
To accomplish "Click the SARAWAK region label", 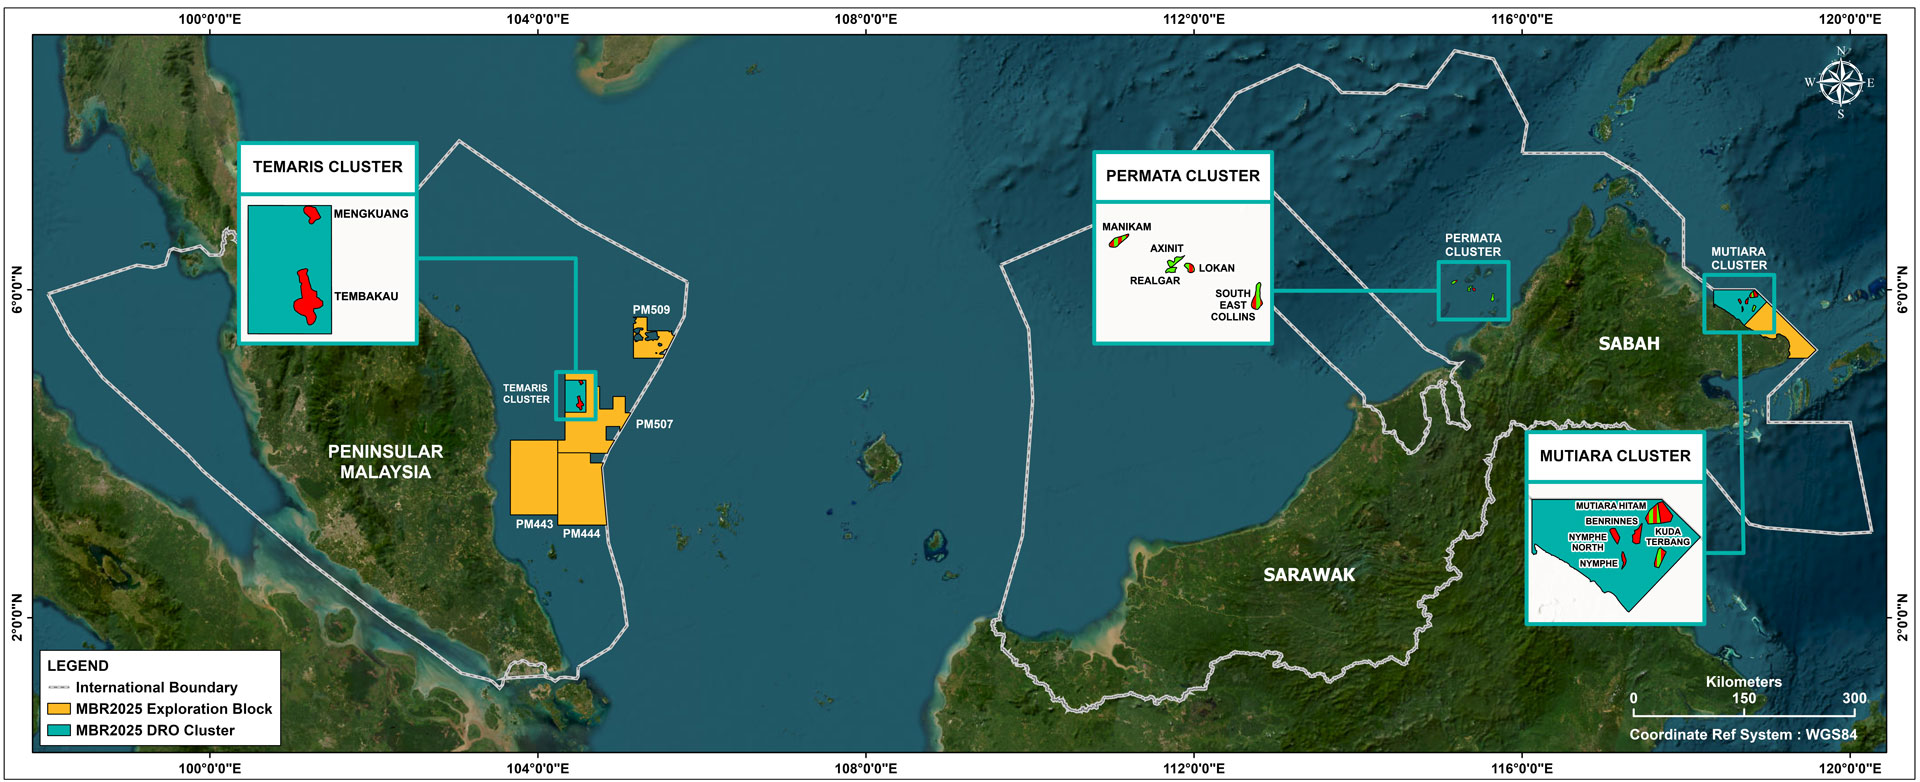I will [1308, 575].
